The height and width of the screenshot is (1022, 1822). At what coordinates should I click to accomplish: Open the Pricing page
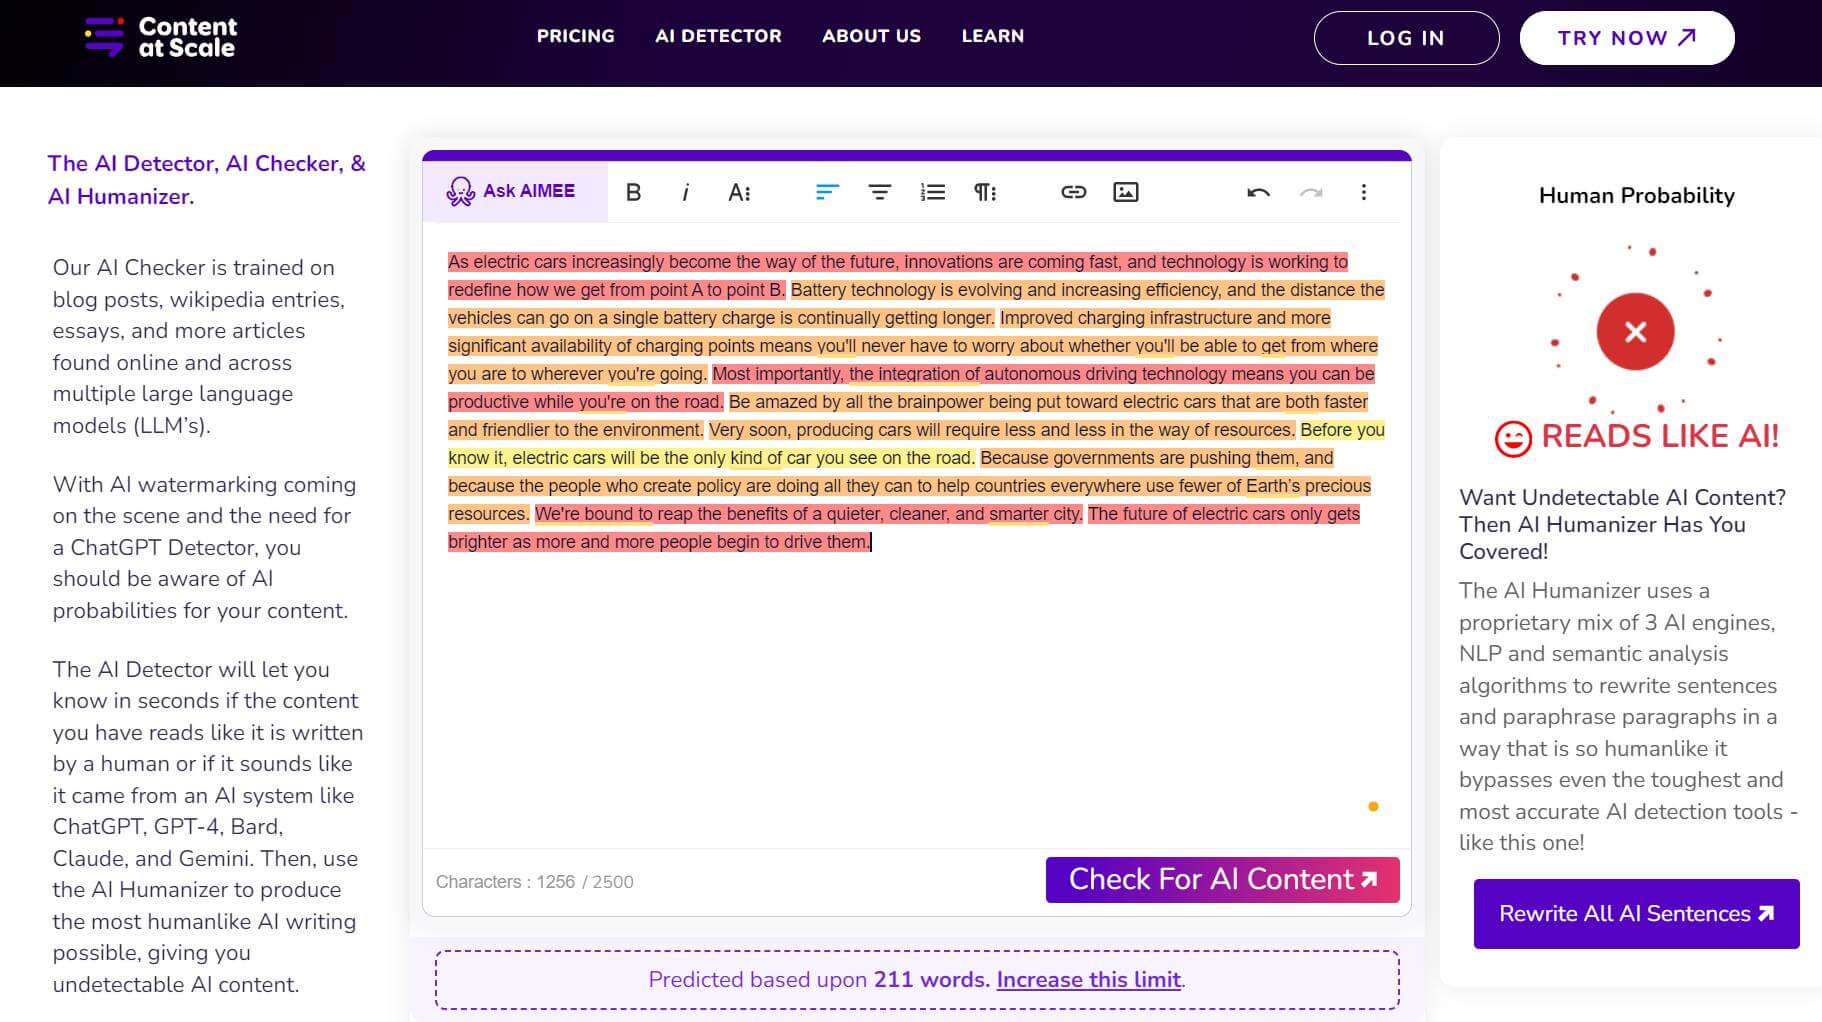point(576,36)
